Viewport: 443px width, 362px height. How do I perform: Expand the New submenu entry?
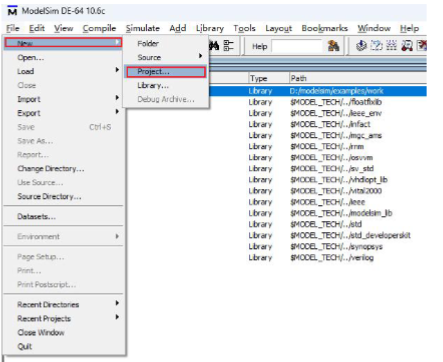click(x=63, y=43)
